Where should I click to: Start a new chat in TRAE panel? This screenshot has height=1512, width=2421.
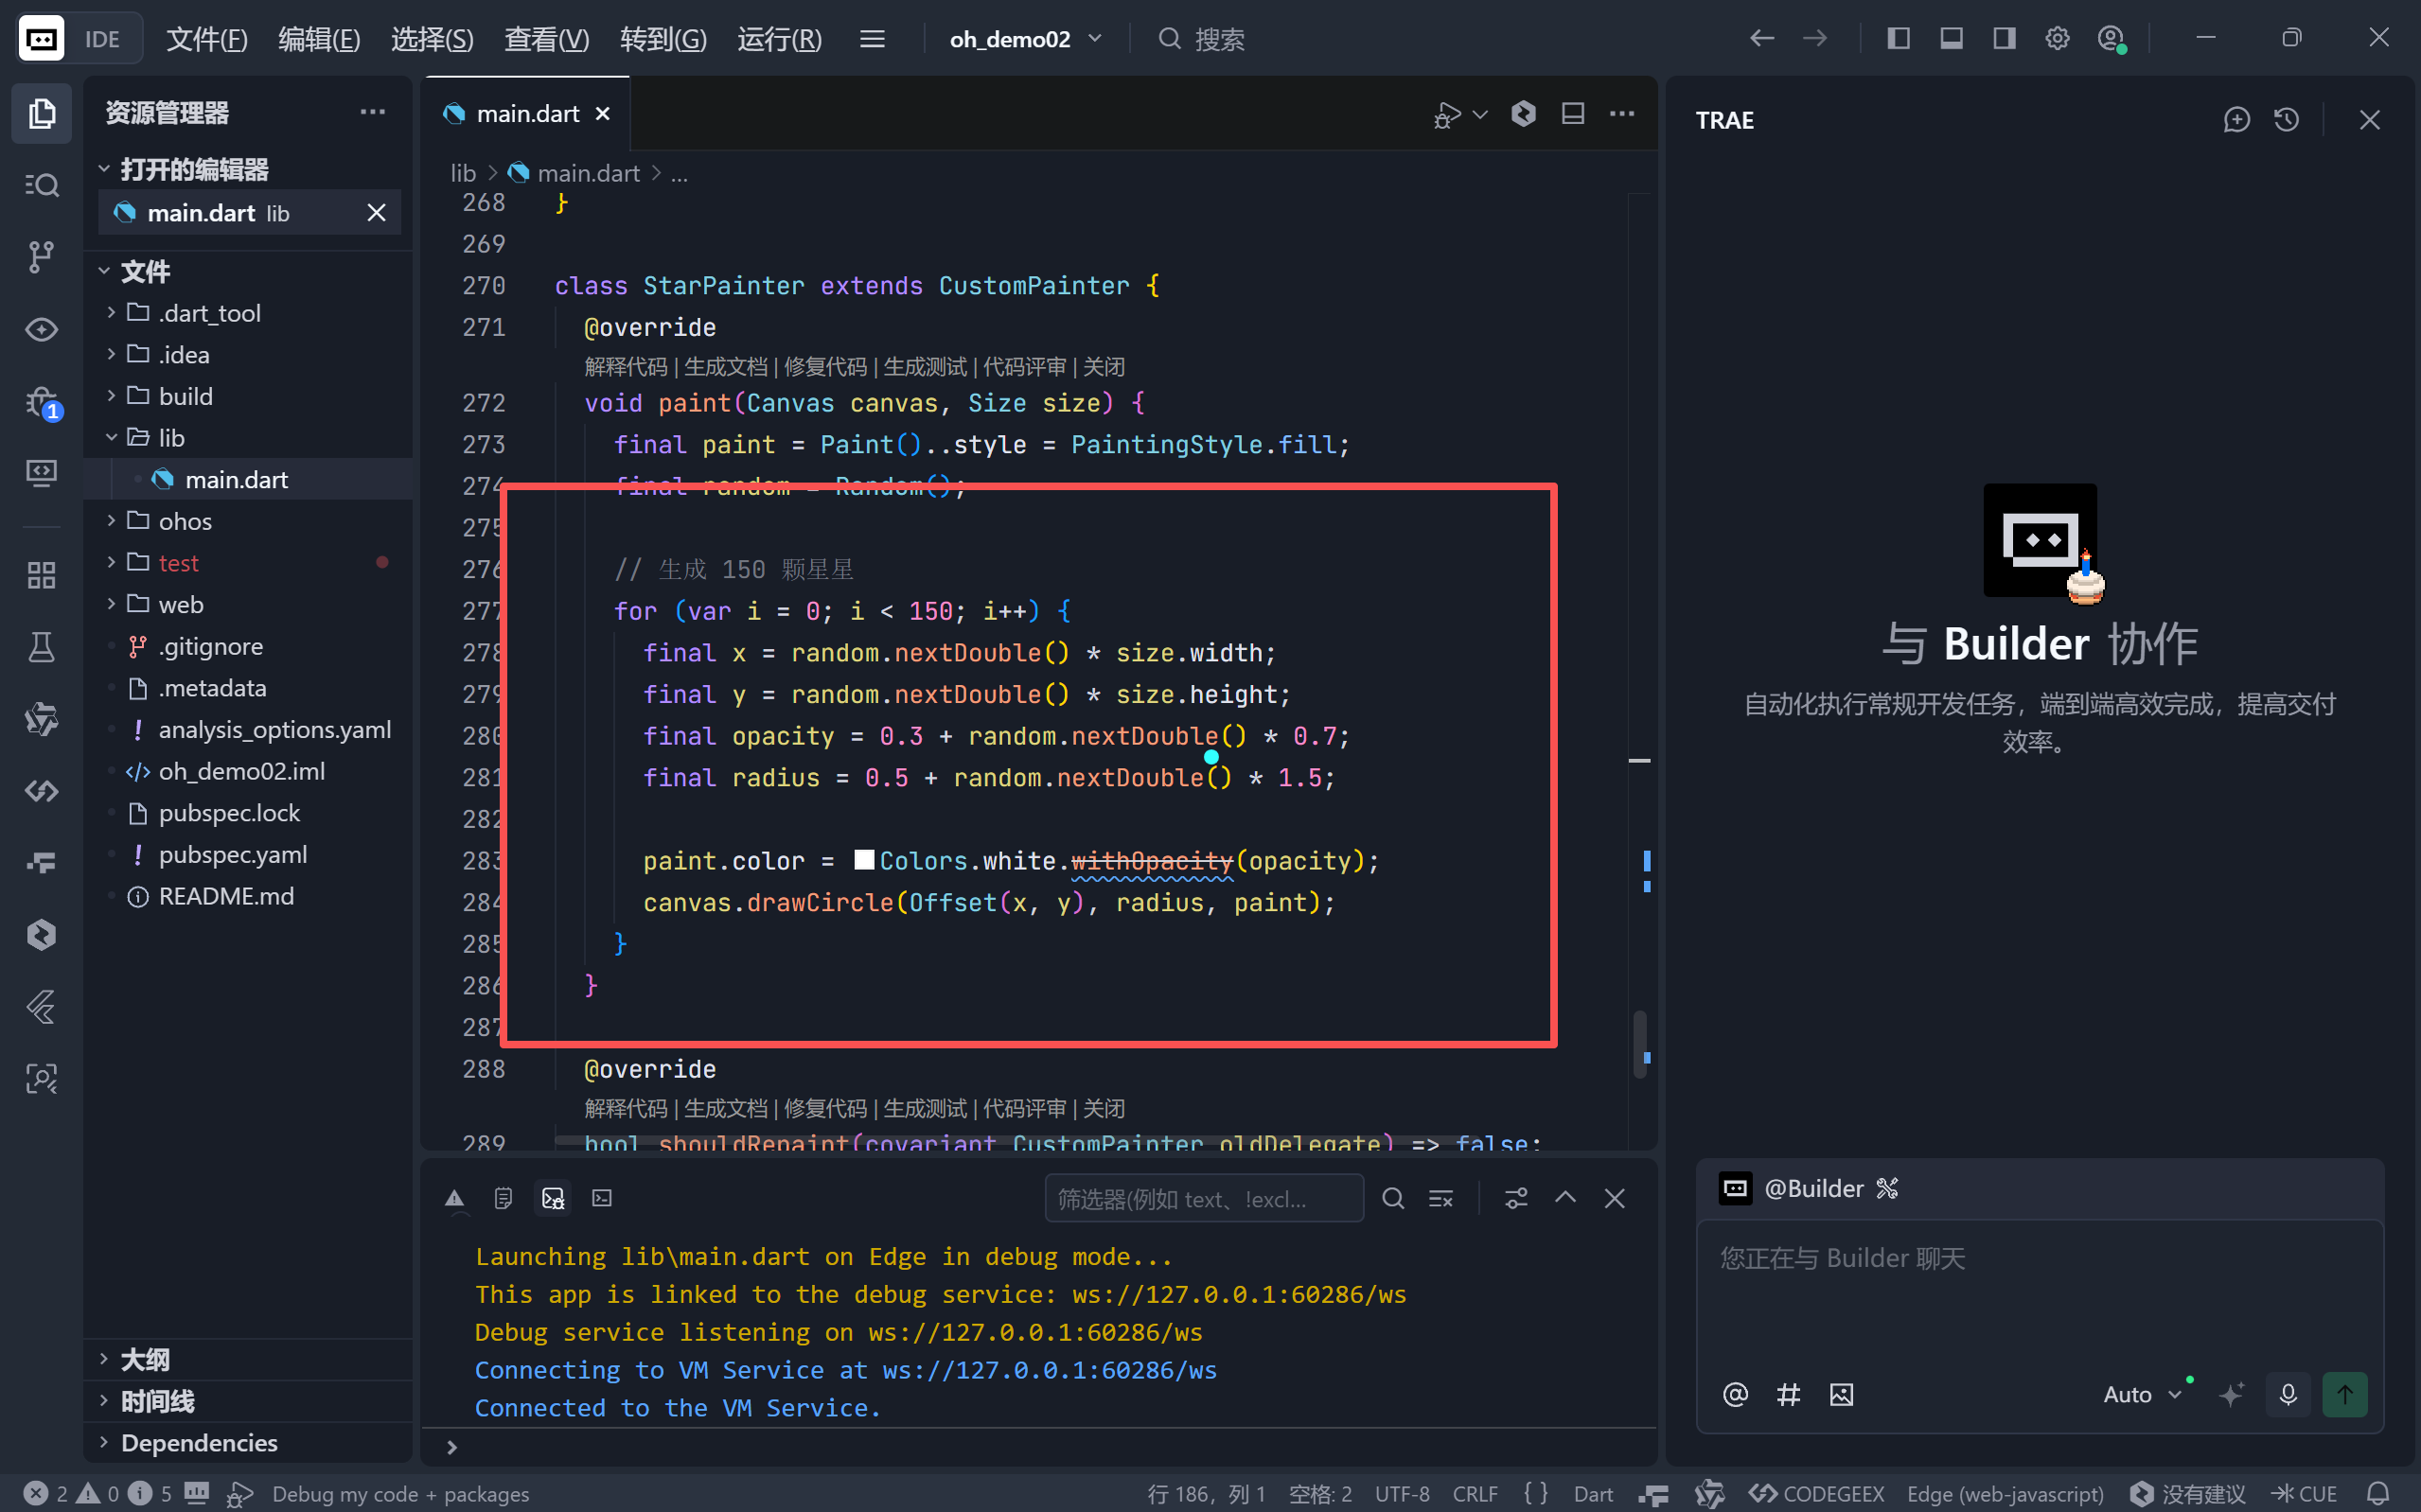[x=2236, y=120]
